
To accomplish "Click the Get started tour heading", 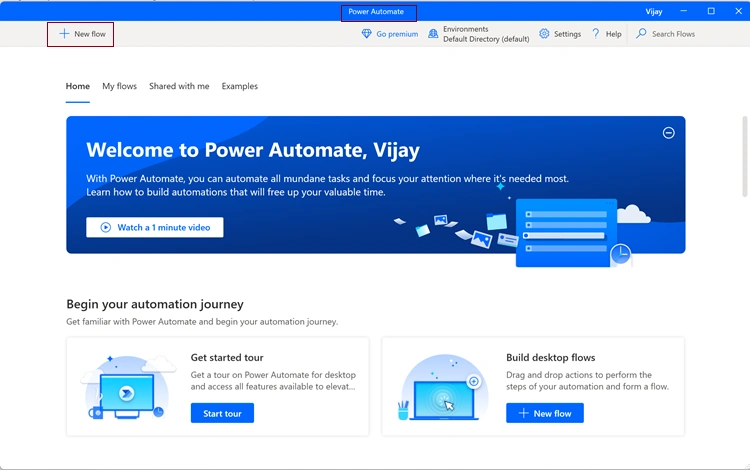I will (x=227, y=357).
